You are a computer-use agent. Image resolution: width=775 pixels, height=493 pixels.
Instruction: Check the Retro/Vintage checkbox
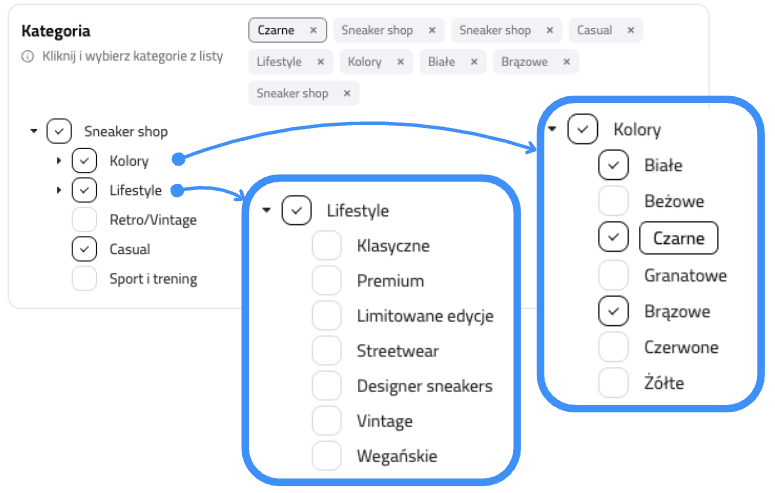pyautogui.click(x=84, y=220)
